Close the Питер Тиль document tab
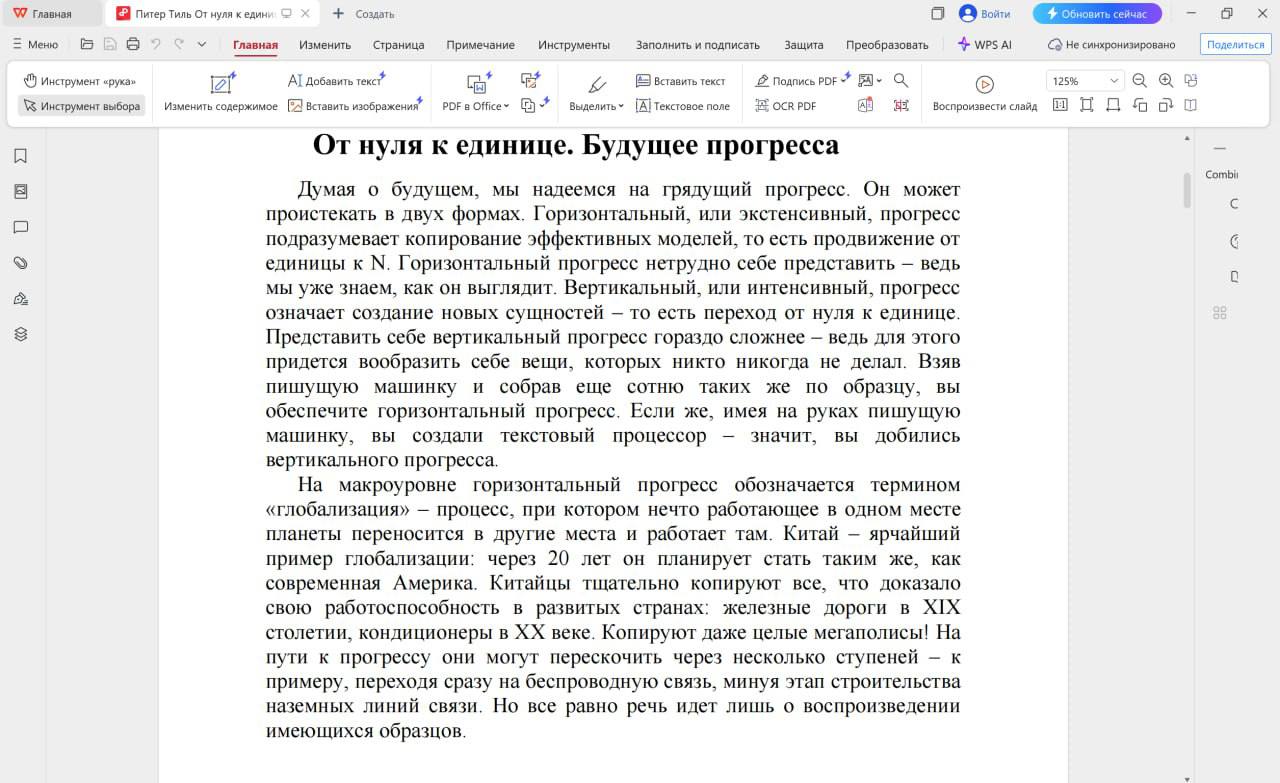The image size is (1280, 783). (x=306, y=14)
